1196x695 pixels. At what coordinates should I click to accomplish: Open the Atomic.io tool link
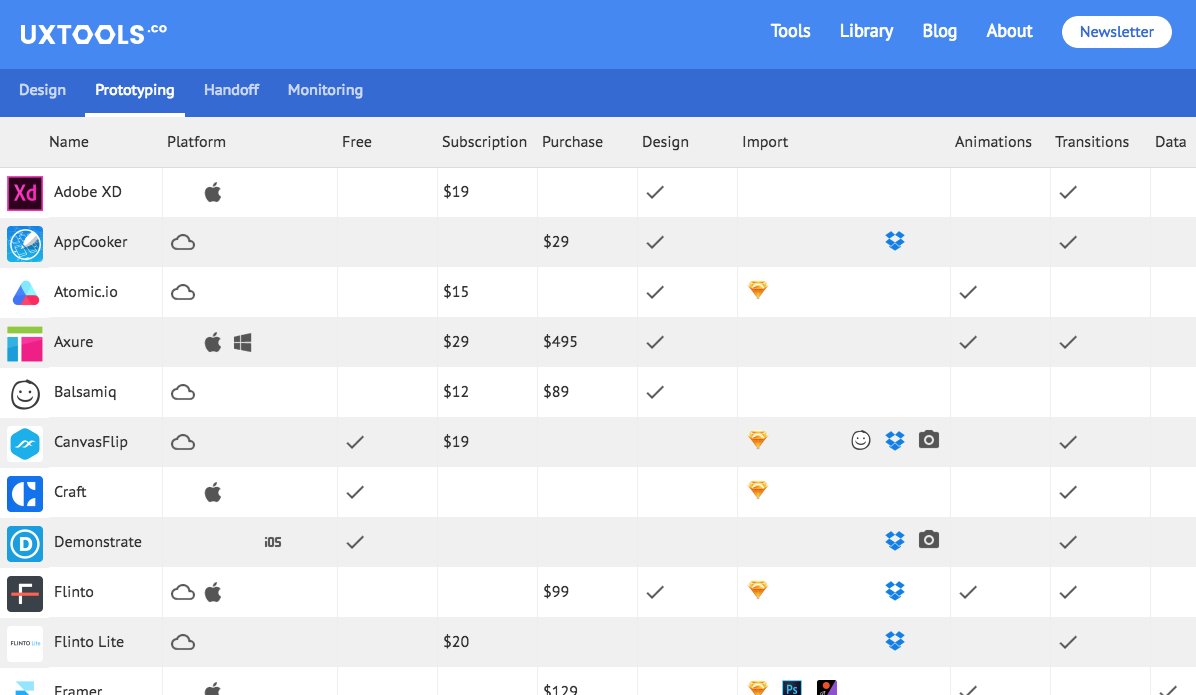coord(85,292)
